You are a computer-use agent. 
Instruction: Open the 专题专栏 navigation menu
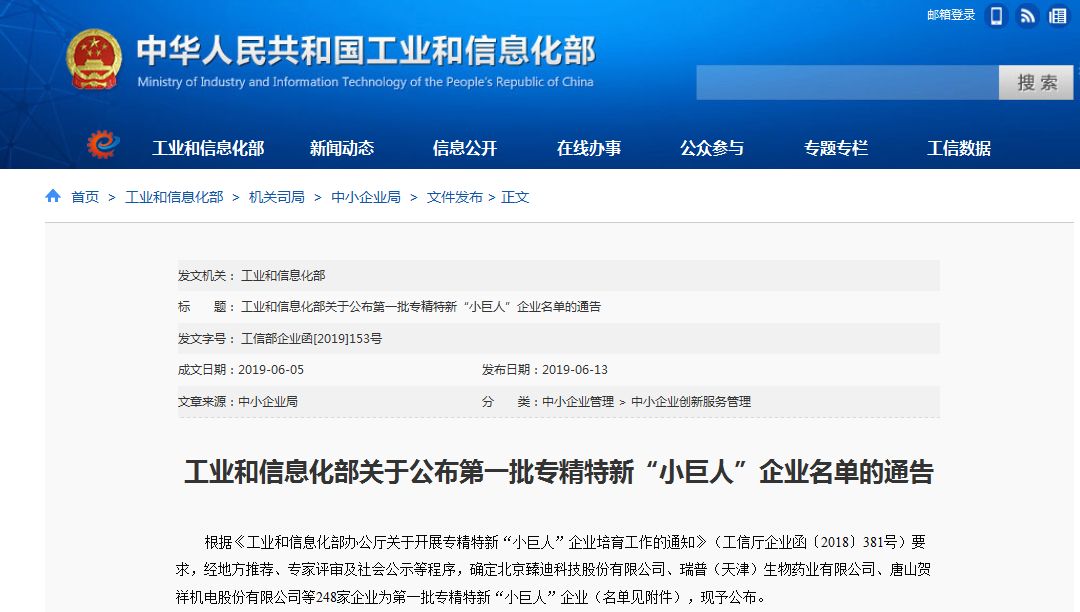[838, 146]
